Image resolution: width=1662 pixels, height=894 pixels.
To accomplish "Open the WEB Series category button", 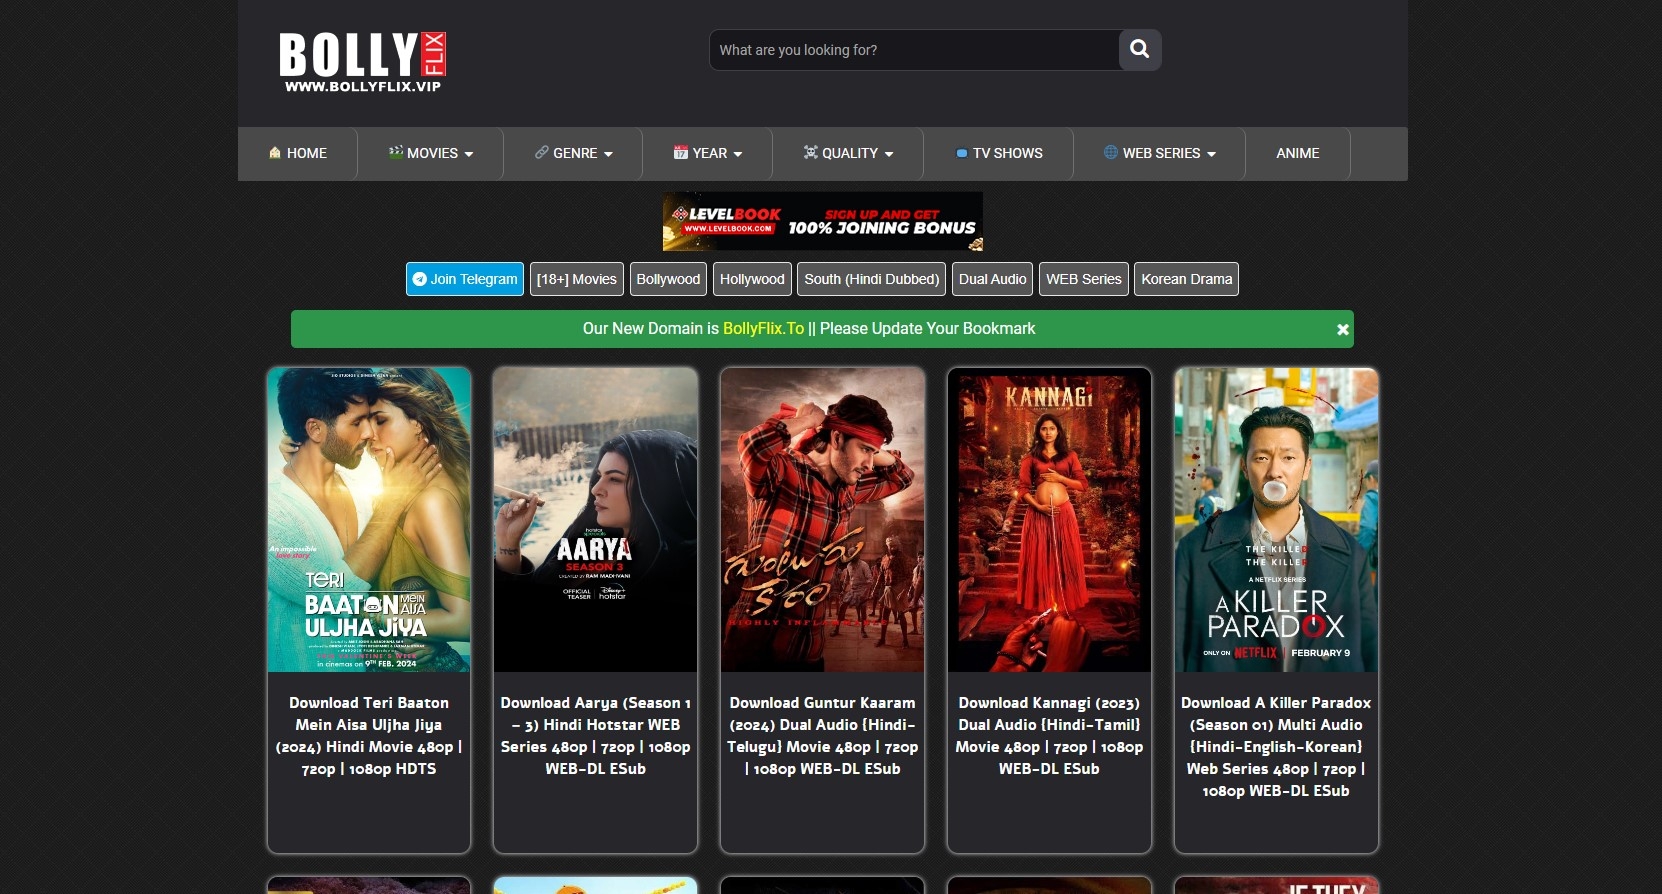I will 1084,279.
